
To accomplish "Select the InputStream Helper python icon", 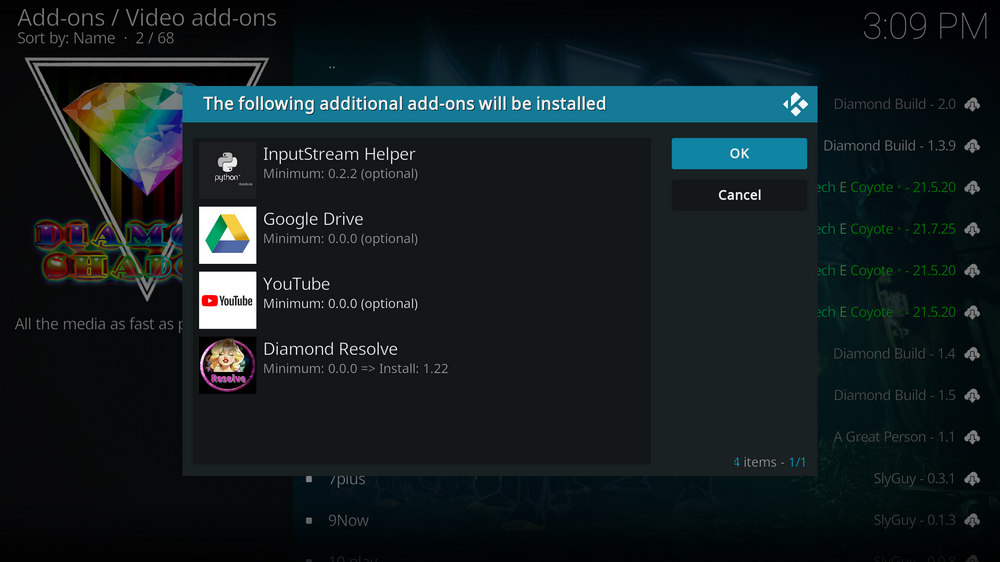I will coord(228,170).
